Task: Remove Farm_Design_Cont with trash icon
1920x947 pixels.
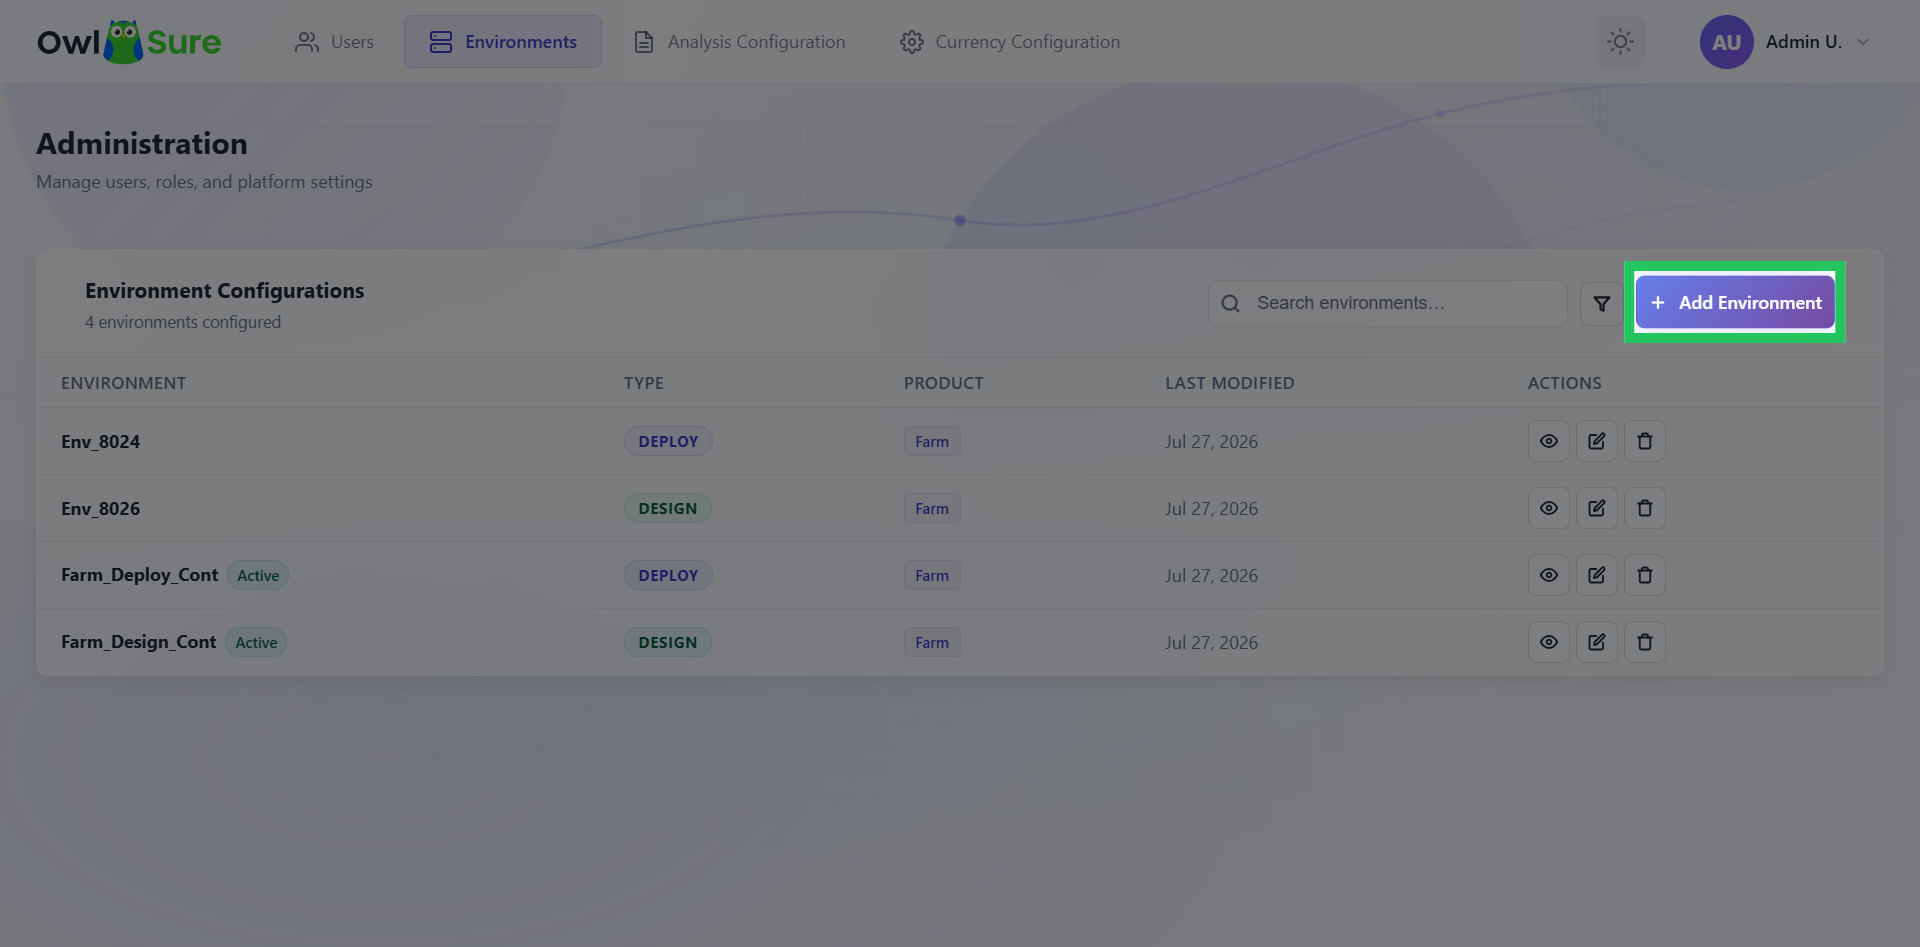Action: tap(1644, 642)
